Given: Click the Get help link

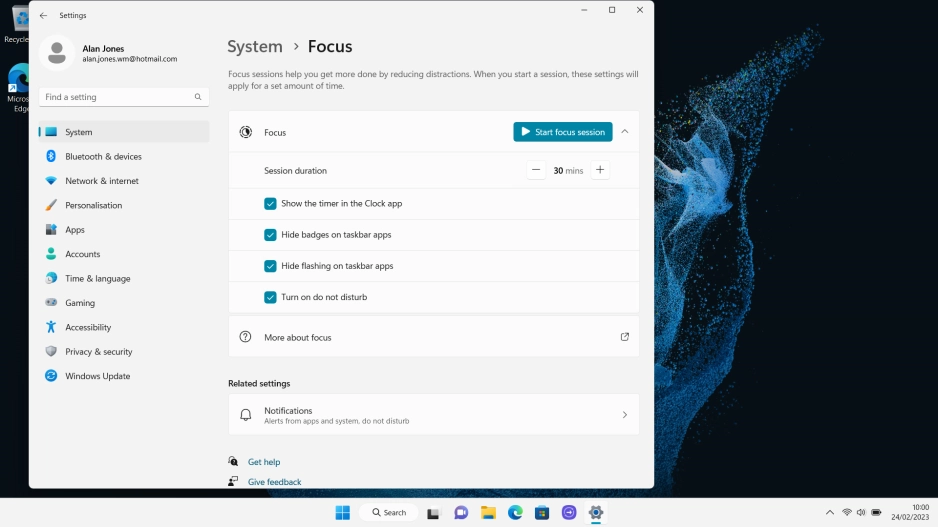Looking at the screenshot, I should pyautogui.click(x=264, y=462).
